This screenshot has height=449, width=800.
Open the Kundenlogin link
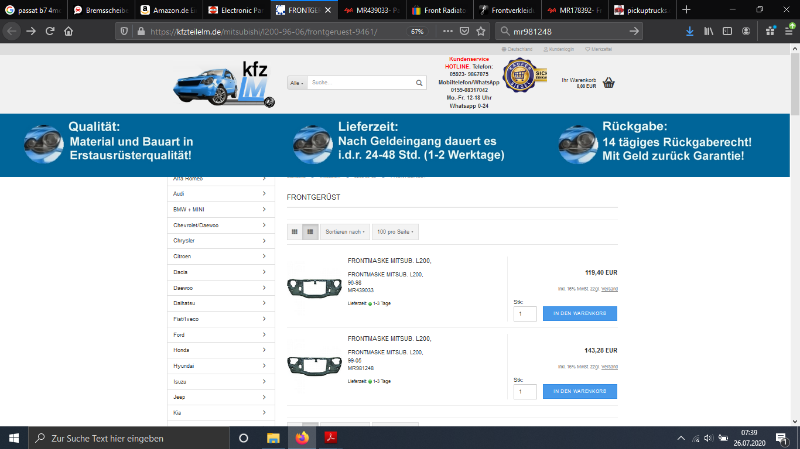click(x=559, y=49)
